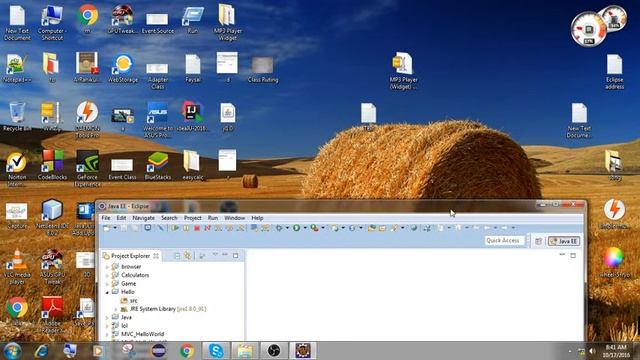
Task: Click the Debug bug icon in toolbar
Action: point(279,228)
